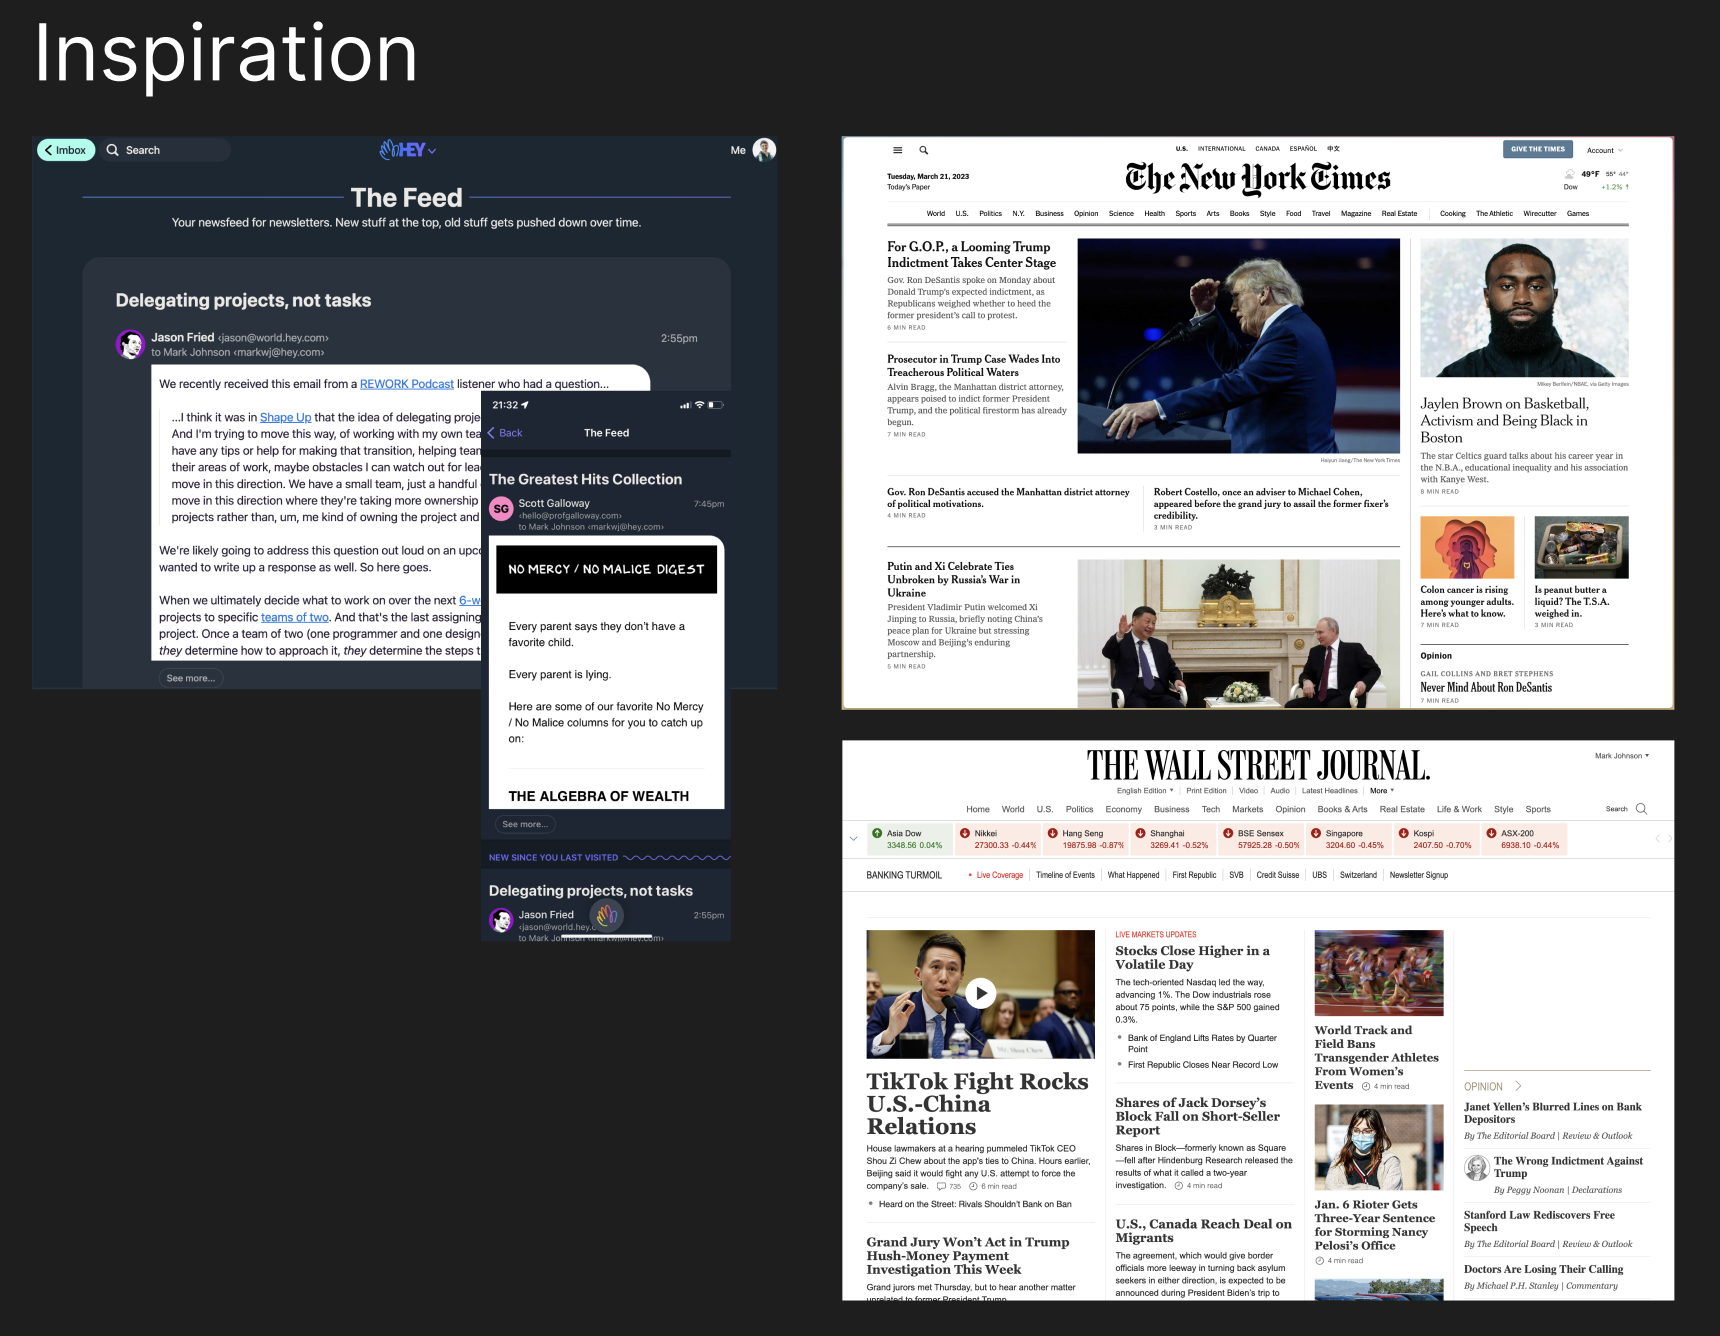Open 'Never Mind About Ron DeSantis' opinion
The width and height of the screenshot is (1720, 1336).
click(1486, 688)
